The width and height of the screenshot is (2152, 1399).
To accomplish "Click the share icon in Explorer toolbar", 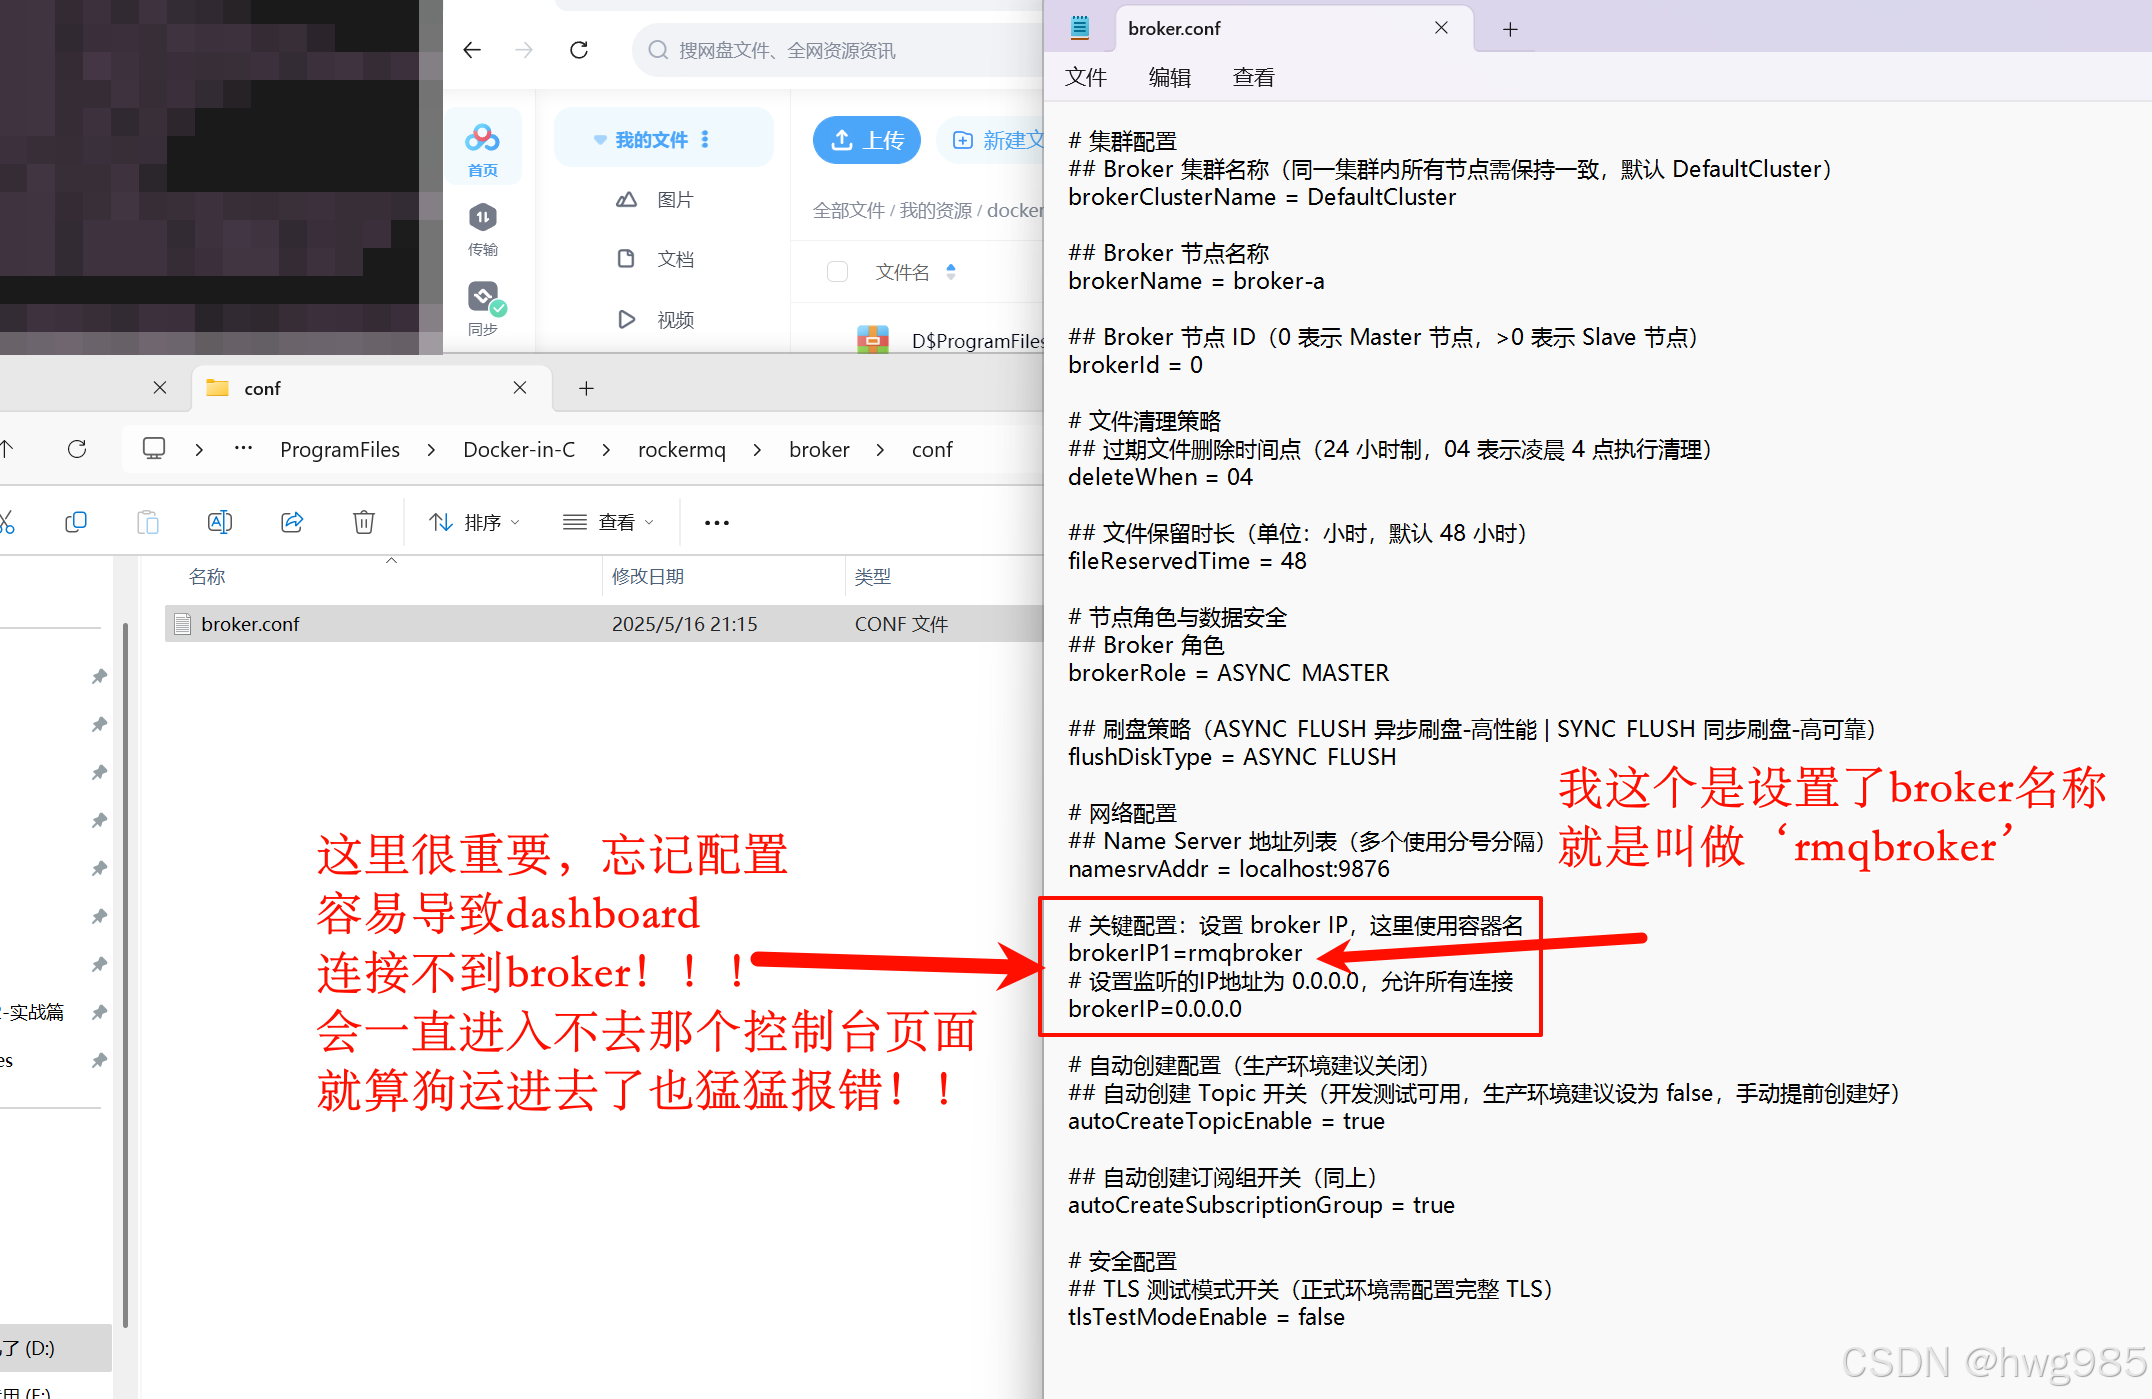I will [x=292, y=522].
